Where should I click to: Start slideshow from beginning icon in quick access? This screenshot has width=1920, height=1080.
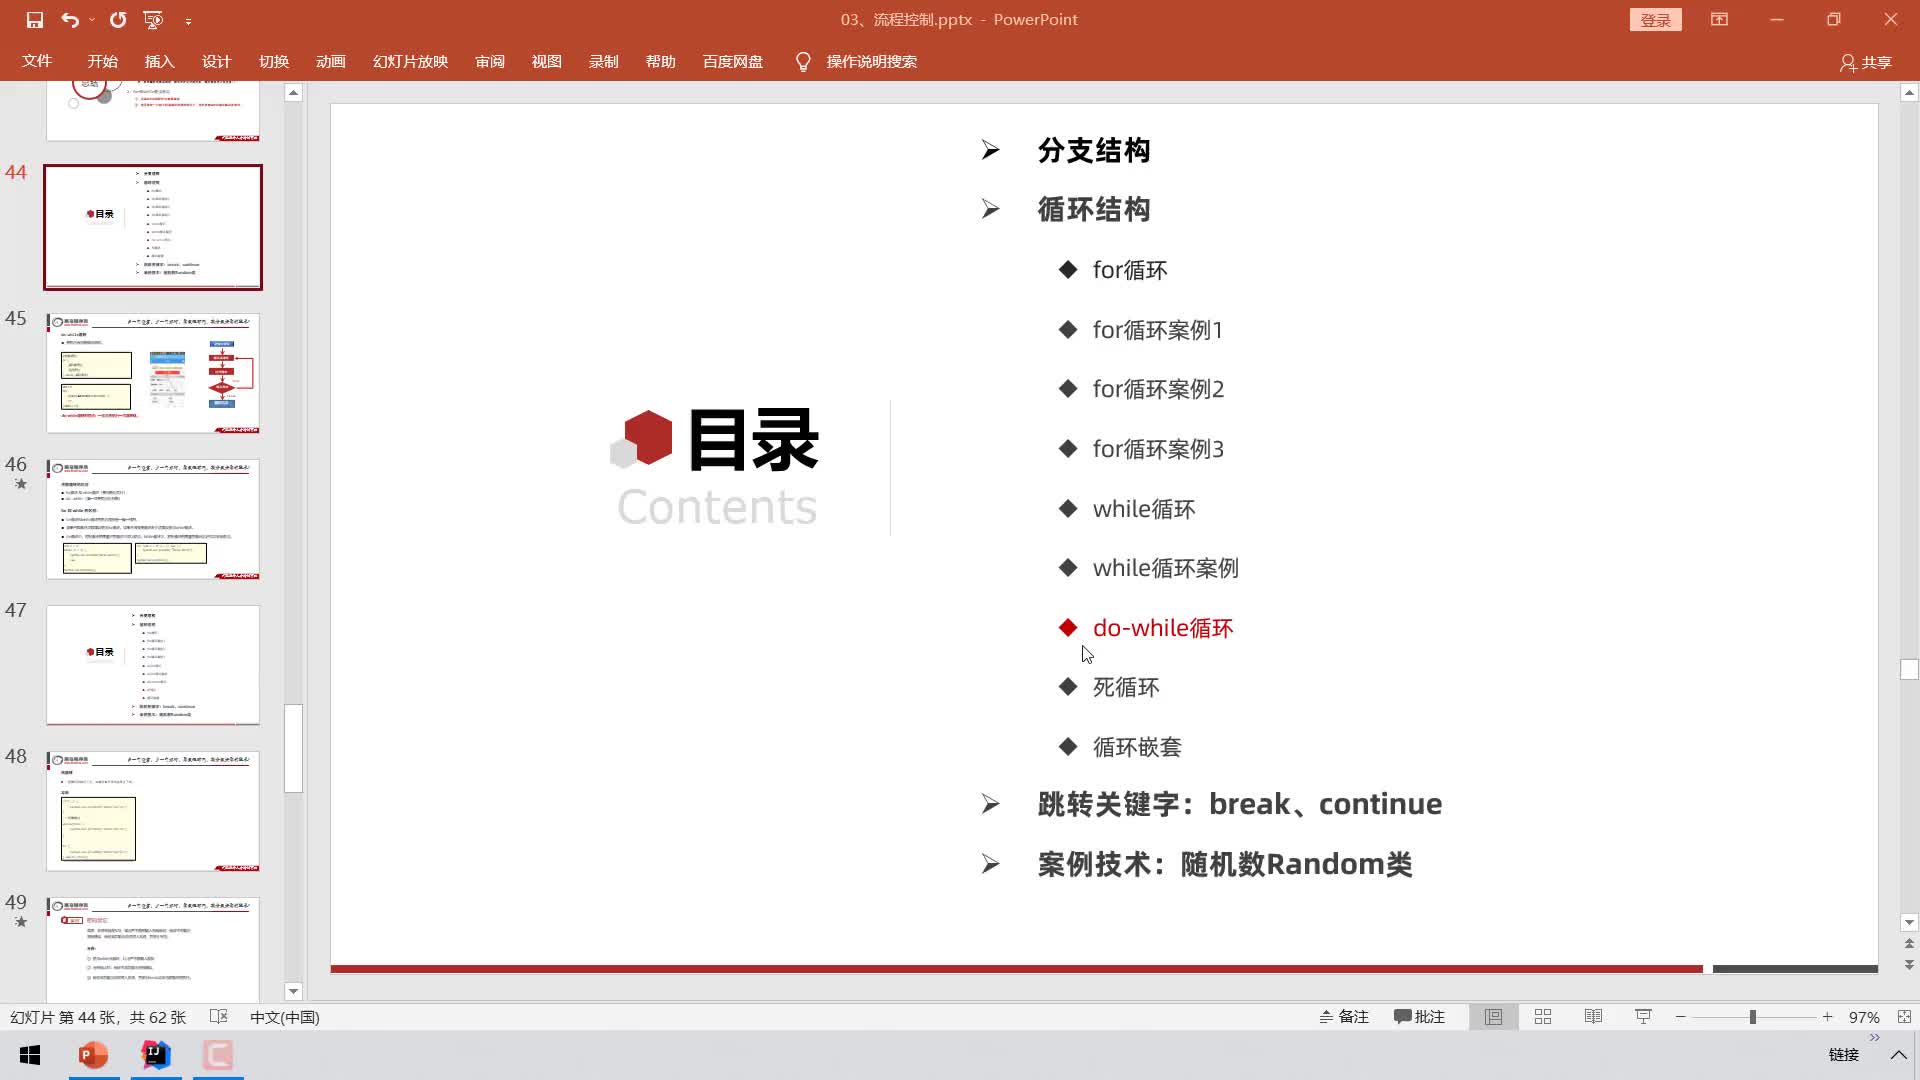153,20
